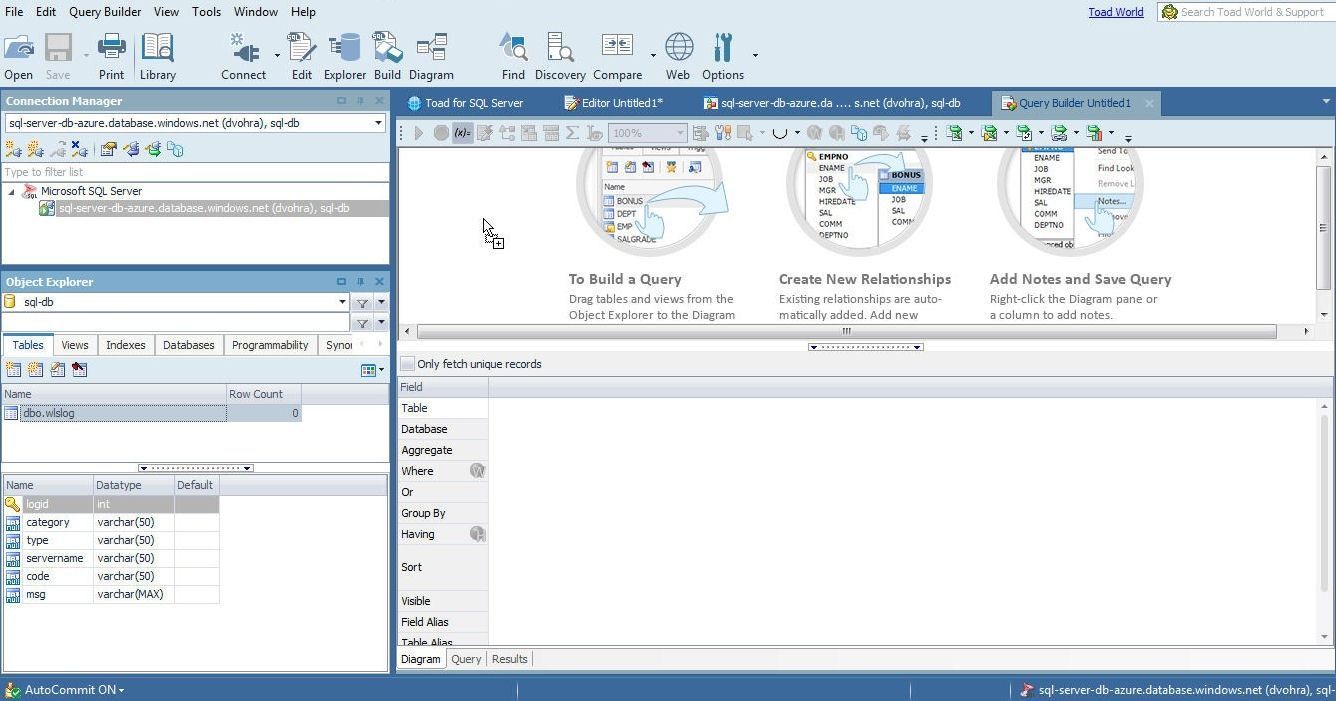
Task: Open the connection dropdown in Connection Manager
Action: point(378,123)
